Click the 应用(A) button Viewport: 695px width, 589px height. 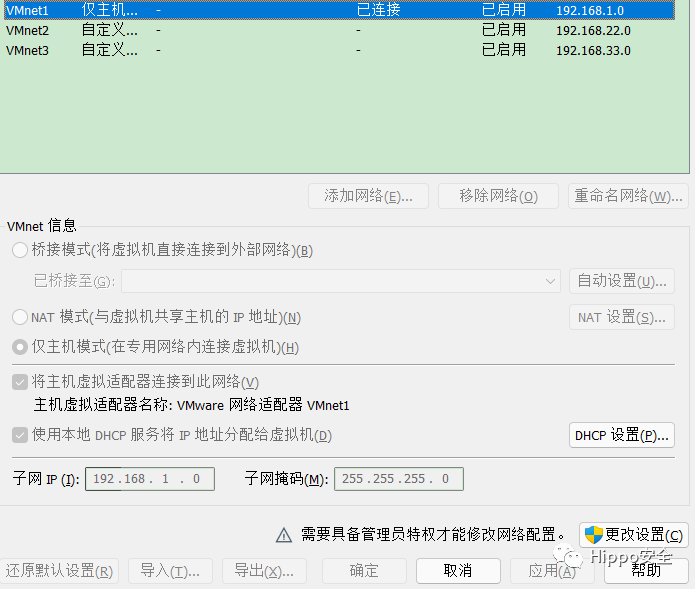(x=552, y=571)
